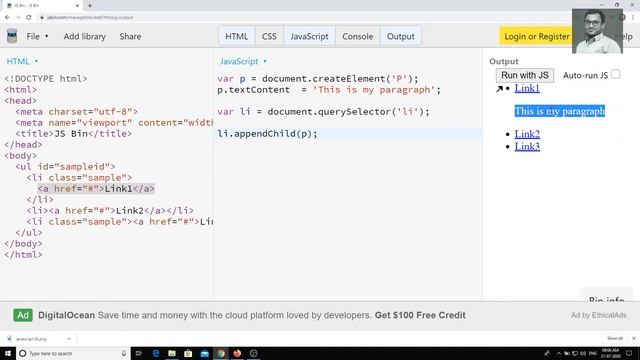Click the querySelector('li') code line

point(323,112)
